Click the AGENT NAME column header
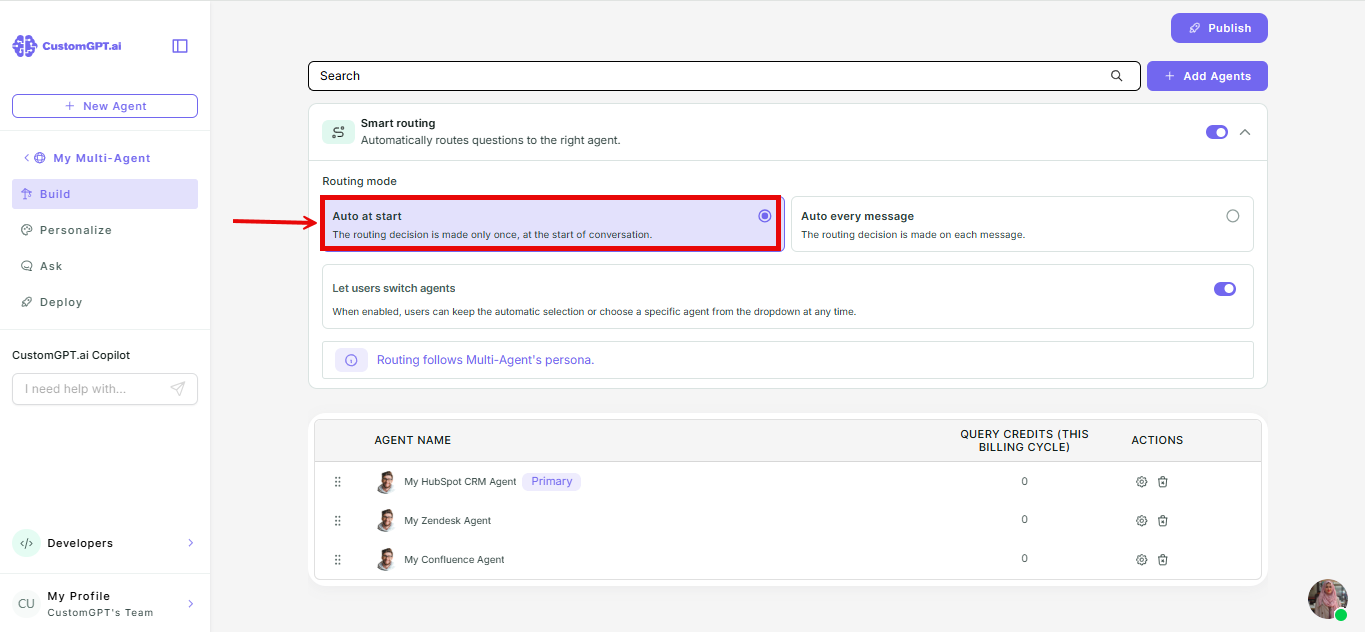1365x632 pixels. click(413, 440)
